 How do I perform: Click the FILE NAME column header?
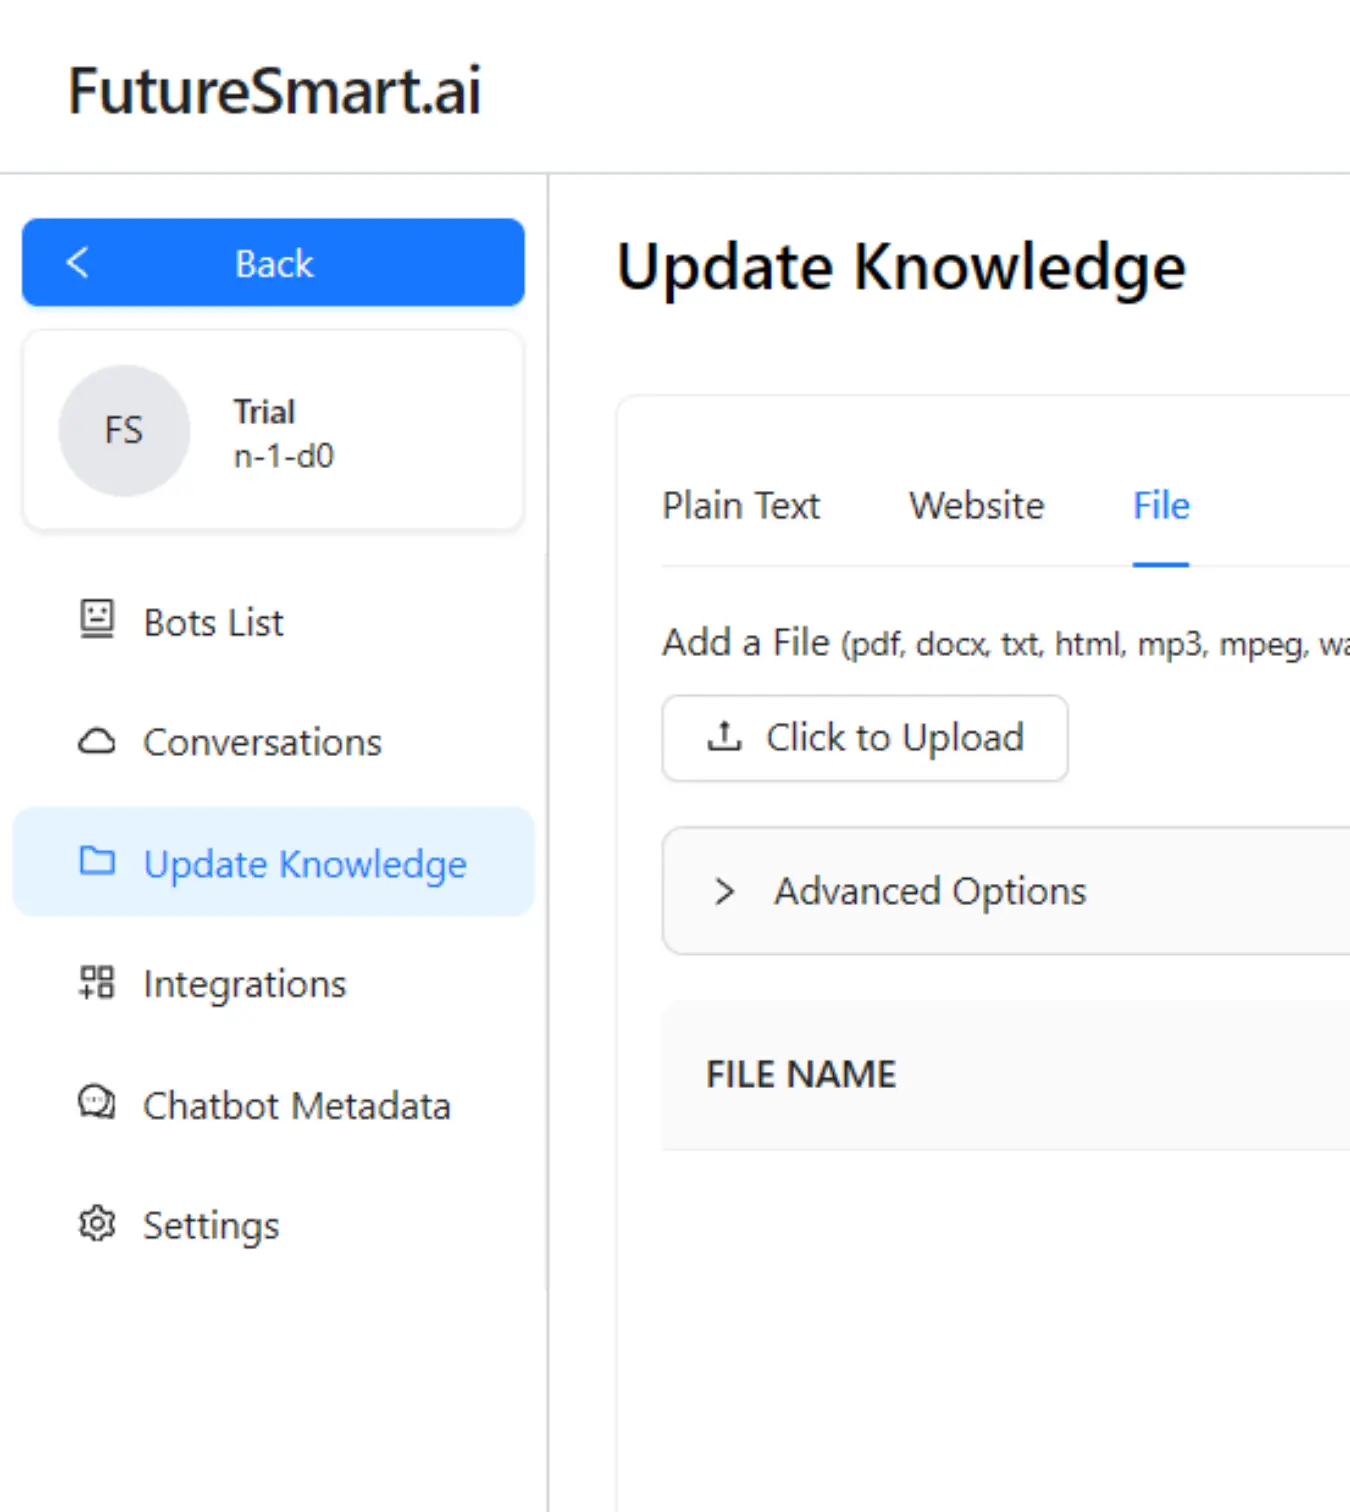click(801, 1075)
